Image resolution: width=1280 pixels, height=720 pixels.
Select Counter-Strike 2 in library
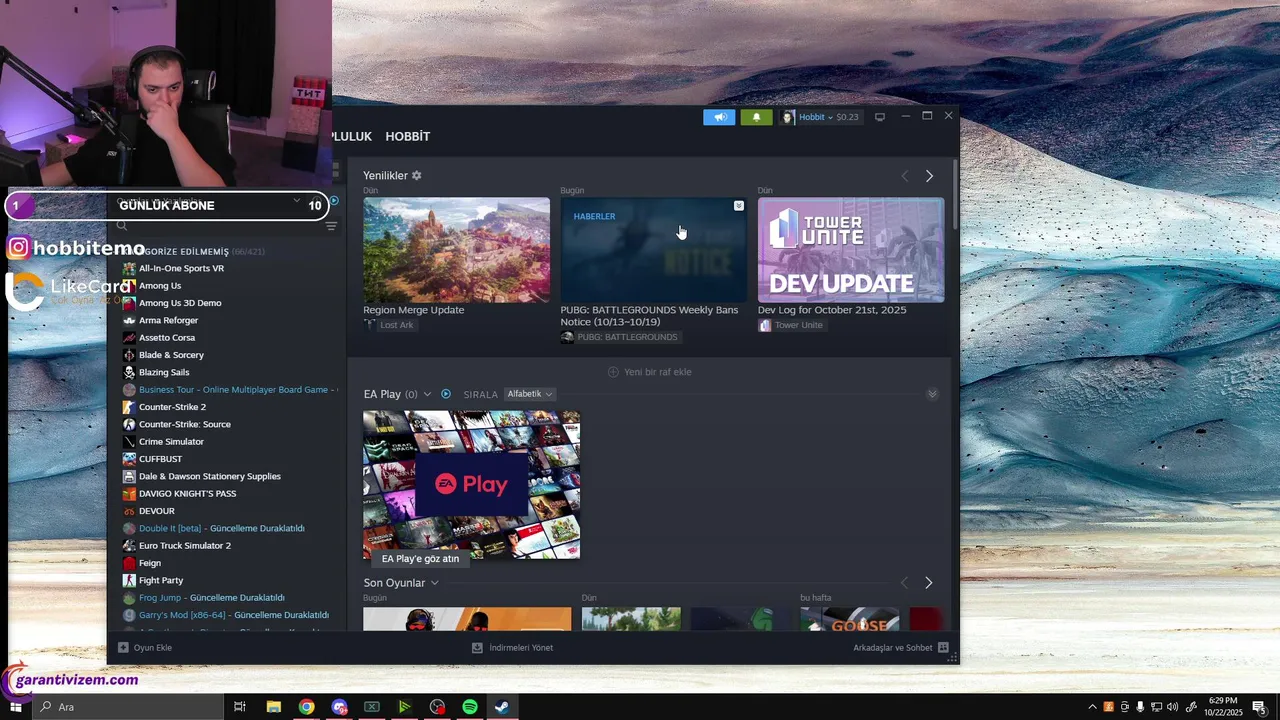[x=172, y=407]
